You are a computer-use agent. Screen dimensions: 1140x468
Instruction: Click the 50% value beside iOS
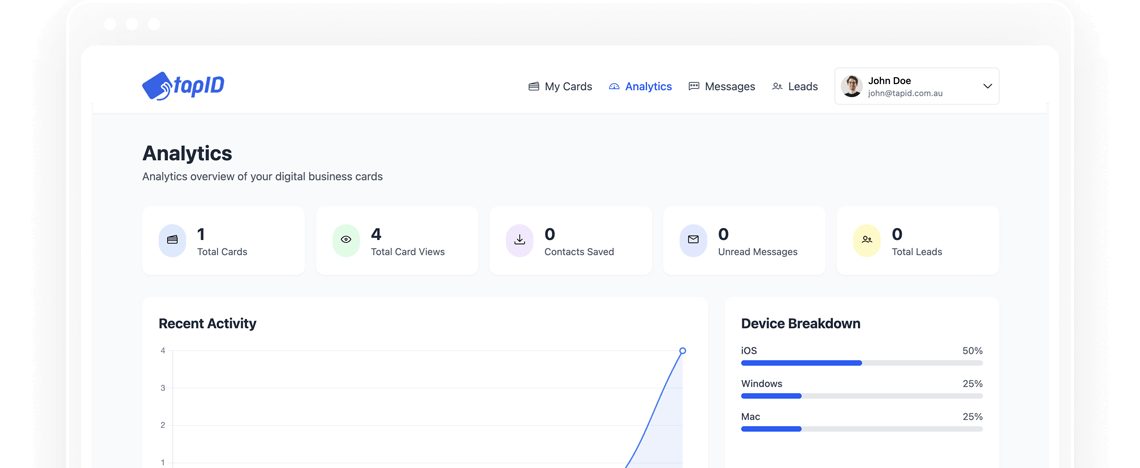click(x=972, y=351)
